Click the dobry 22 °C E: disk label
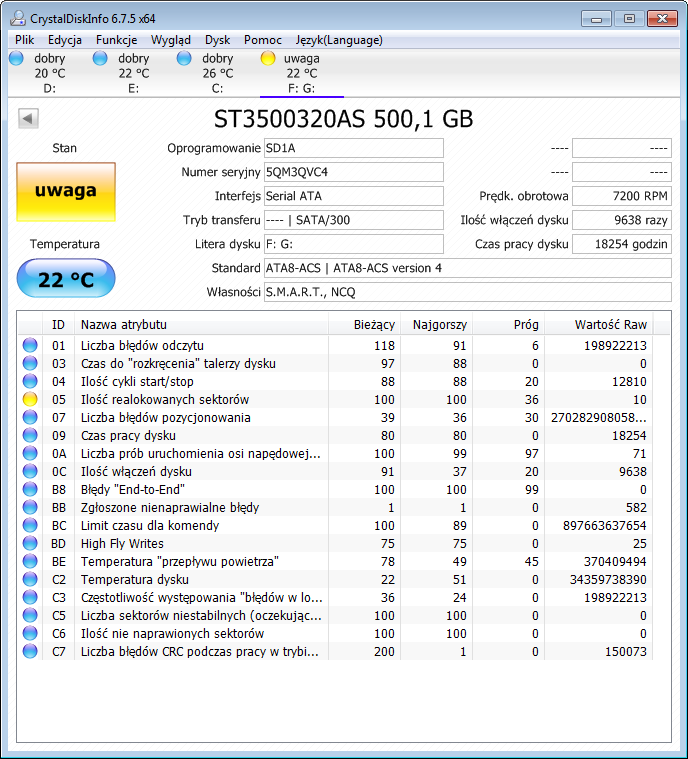Viewport: 688px width, 759px height. click(134, 73)
